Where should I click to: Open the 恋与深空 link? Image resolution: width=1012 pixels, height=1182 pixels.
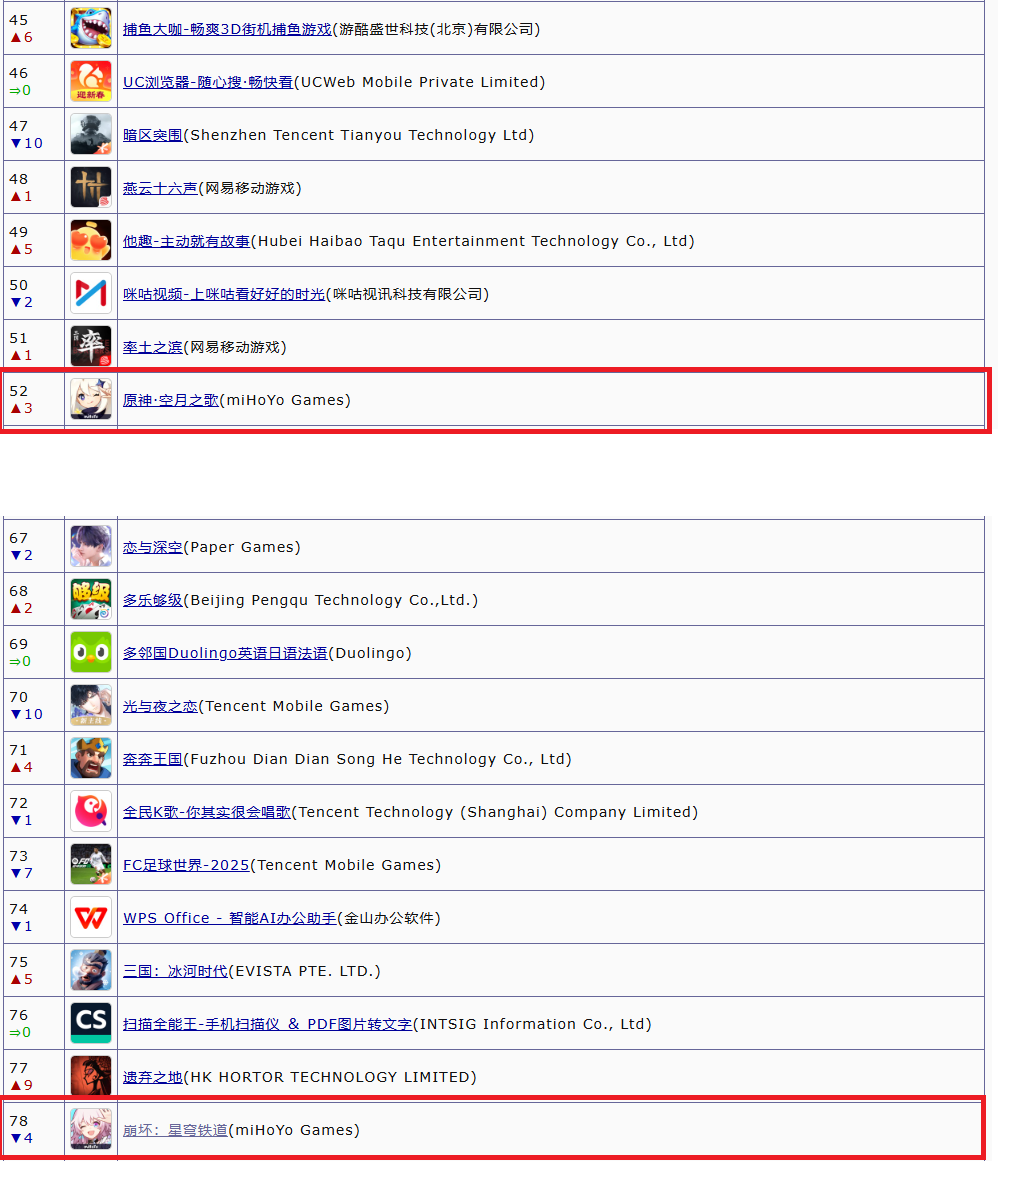[153, 547]
